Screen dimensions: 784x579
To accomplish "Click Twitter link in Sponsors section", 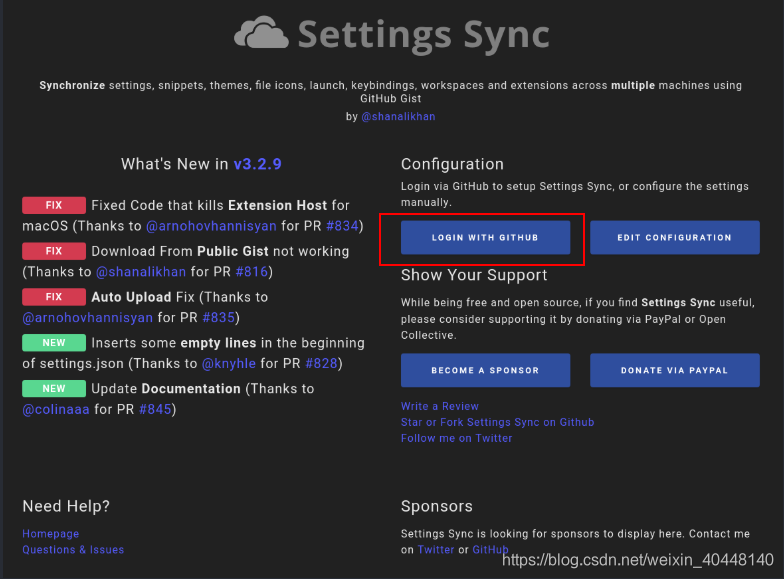I will (436, 550).
